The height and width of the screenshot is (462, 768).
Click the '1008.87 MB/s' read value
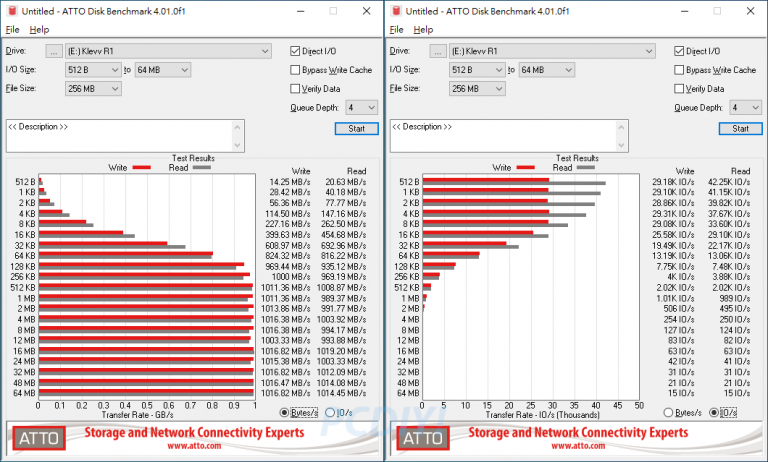(342, 288)
